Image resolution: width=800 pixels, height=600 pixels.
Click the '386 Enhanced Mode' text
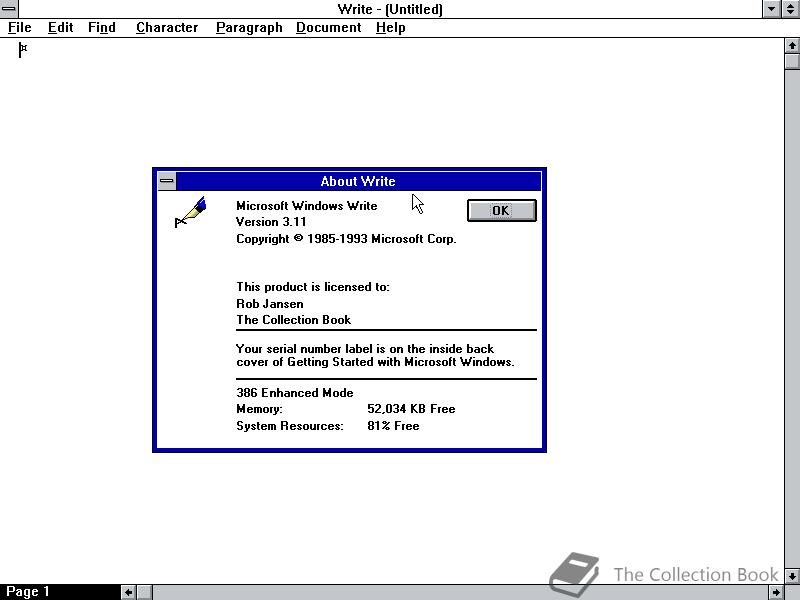295,393
